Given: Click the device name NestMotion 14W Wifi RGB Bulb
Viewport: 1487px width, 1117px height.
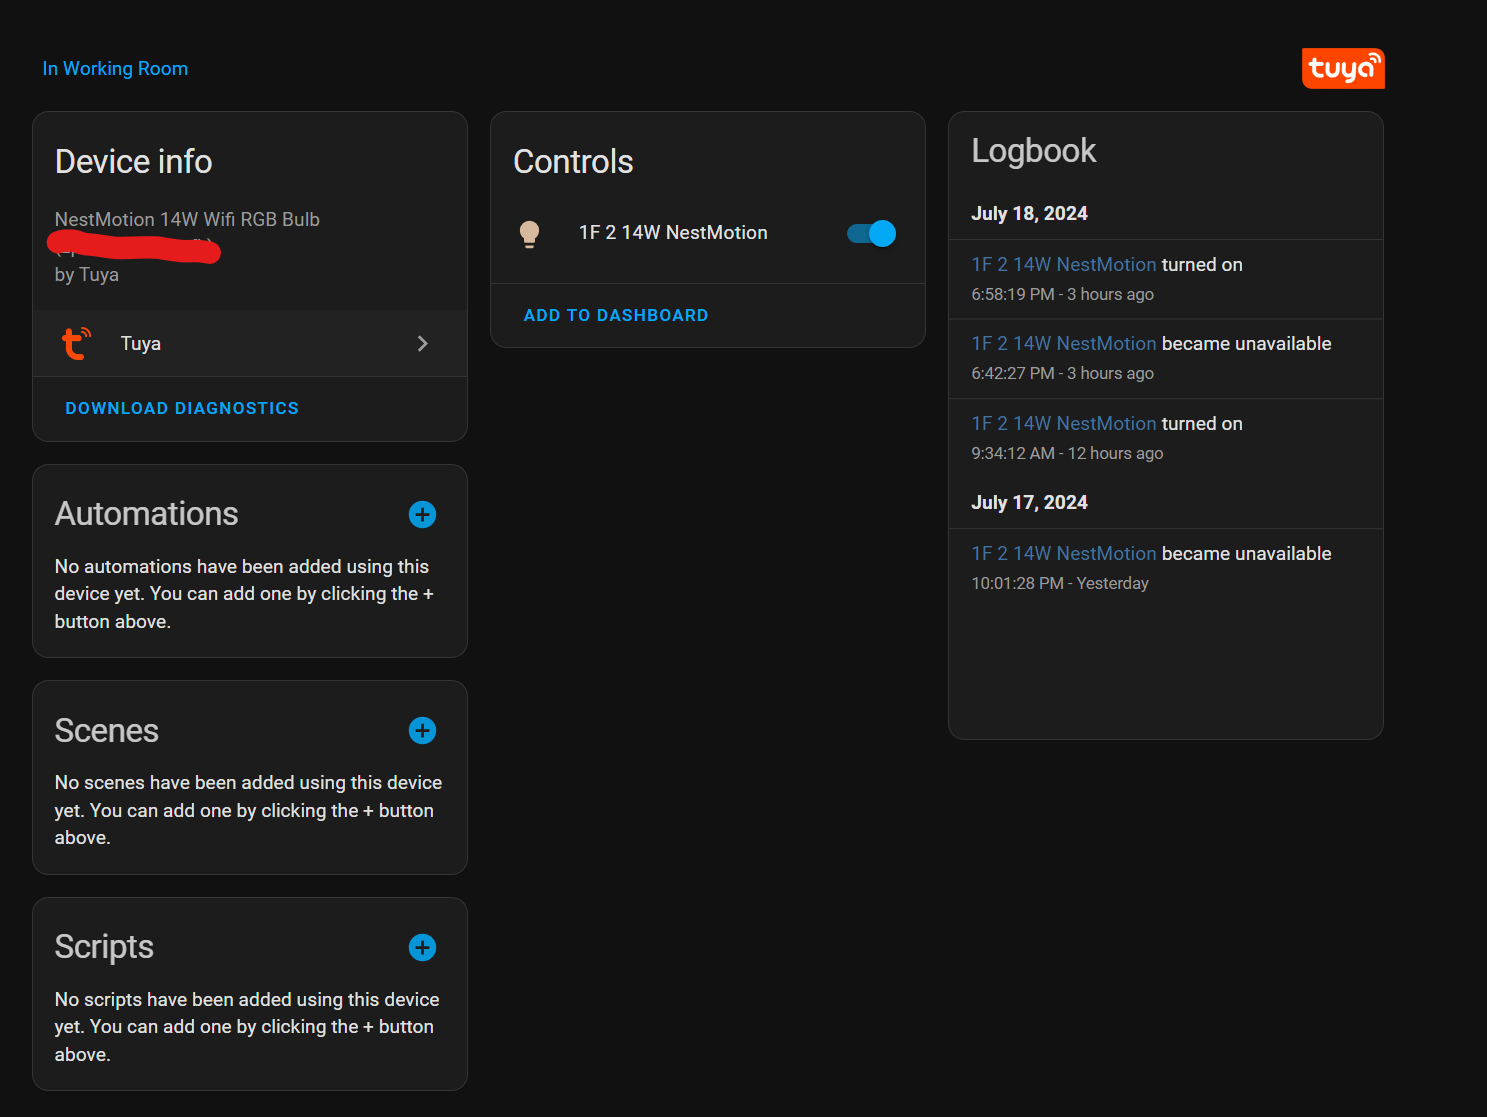Looking at the screenshot, I should point(186,219).
